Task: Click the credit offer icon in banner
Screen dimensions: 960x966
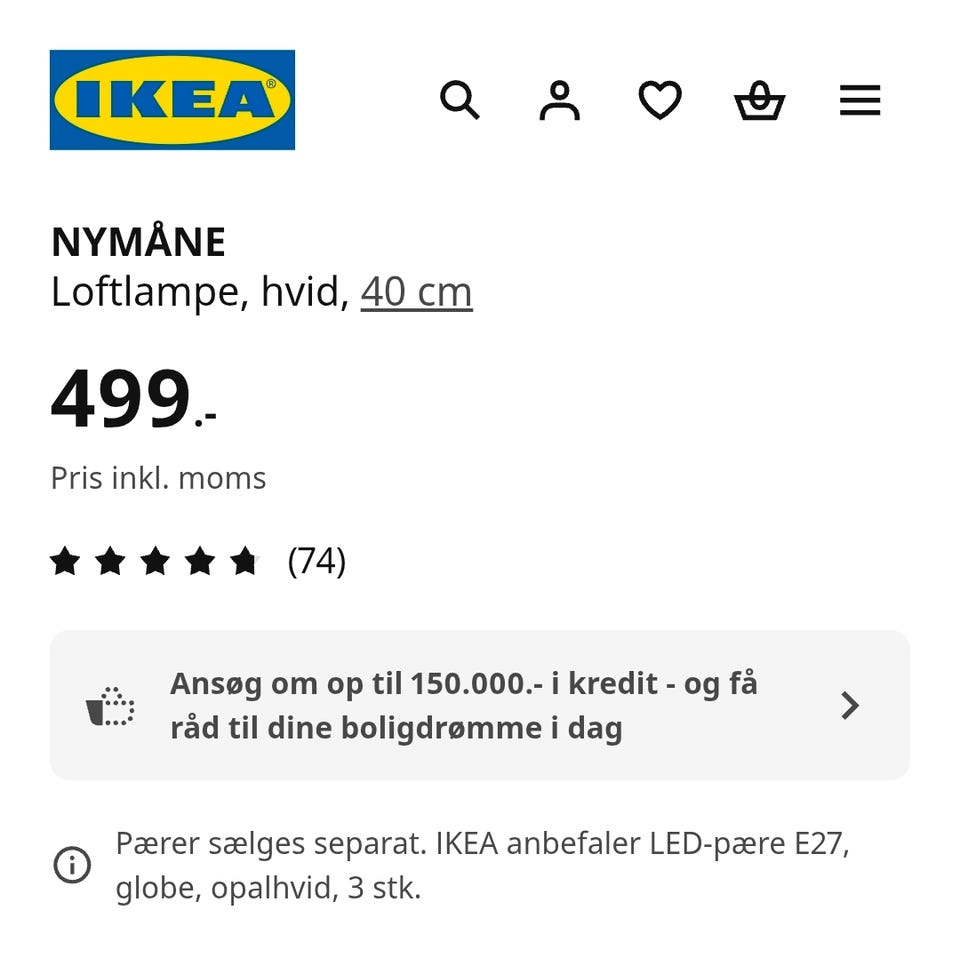Action: coord(110,706)
